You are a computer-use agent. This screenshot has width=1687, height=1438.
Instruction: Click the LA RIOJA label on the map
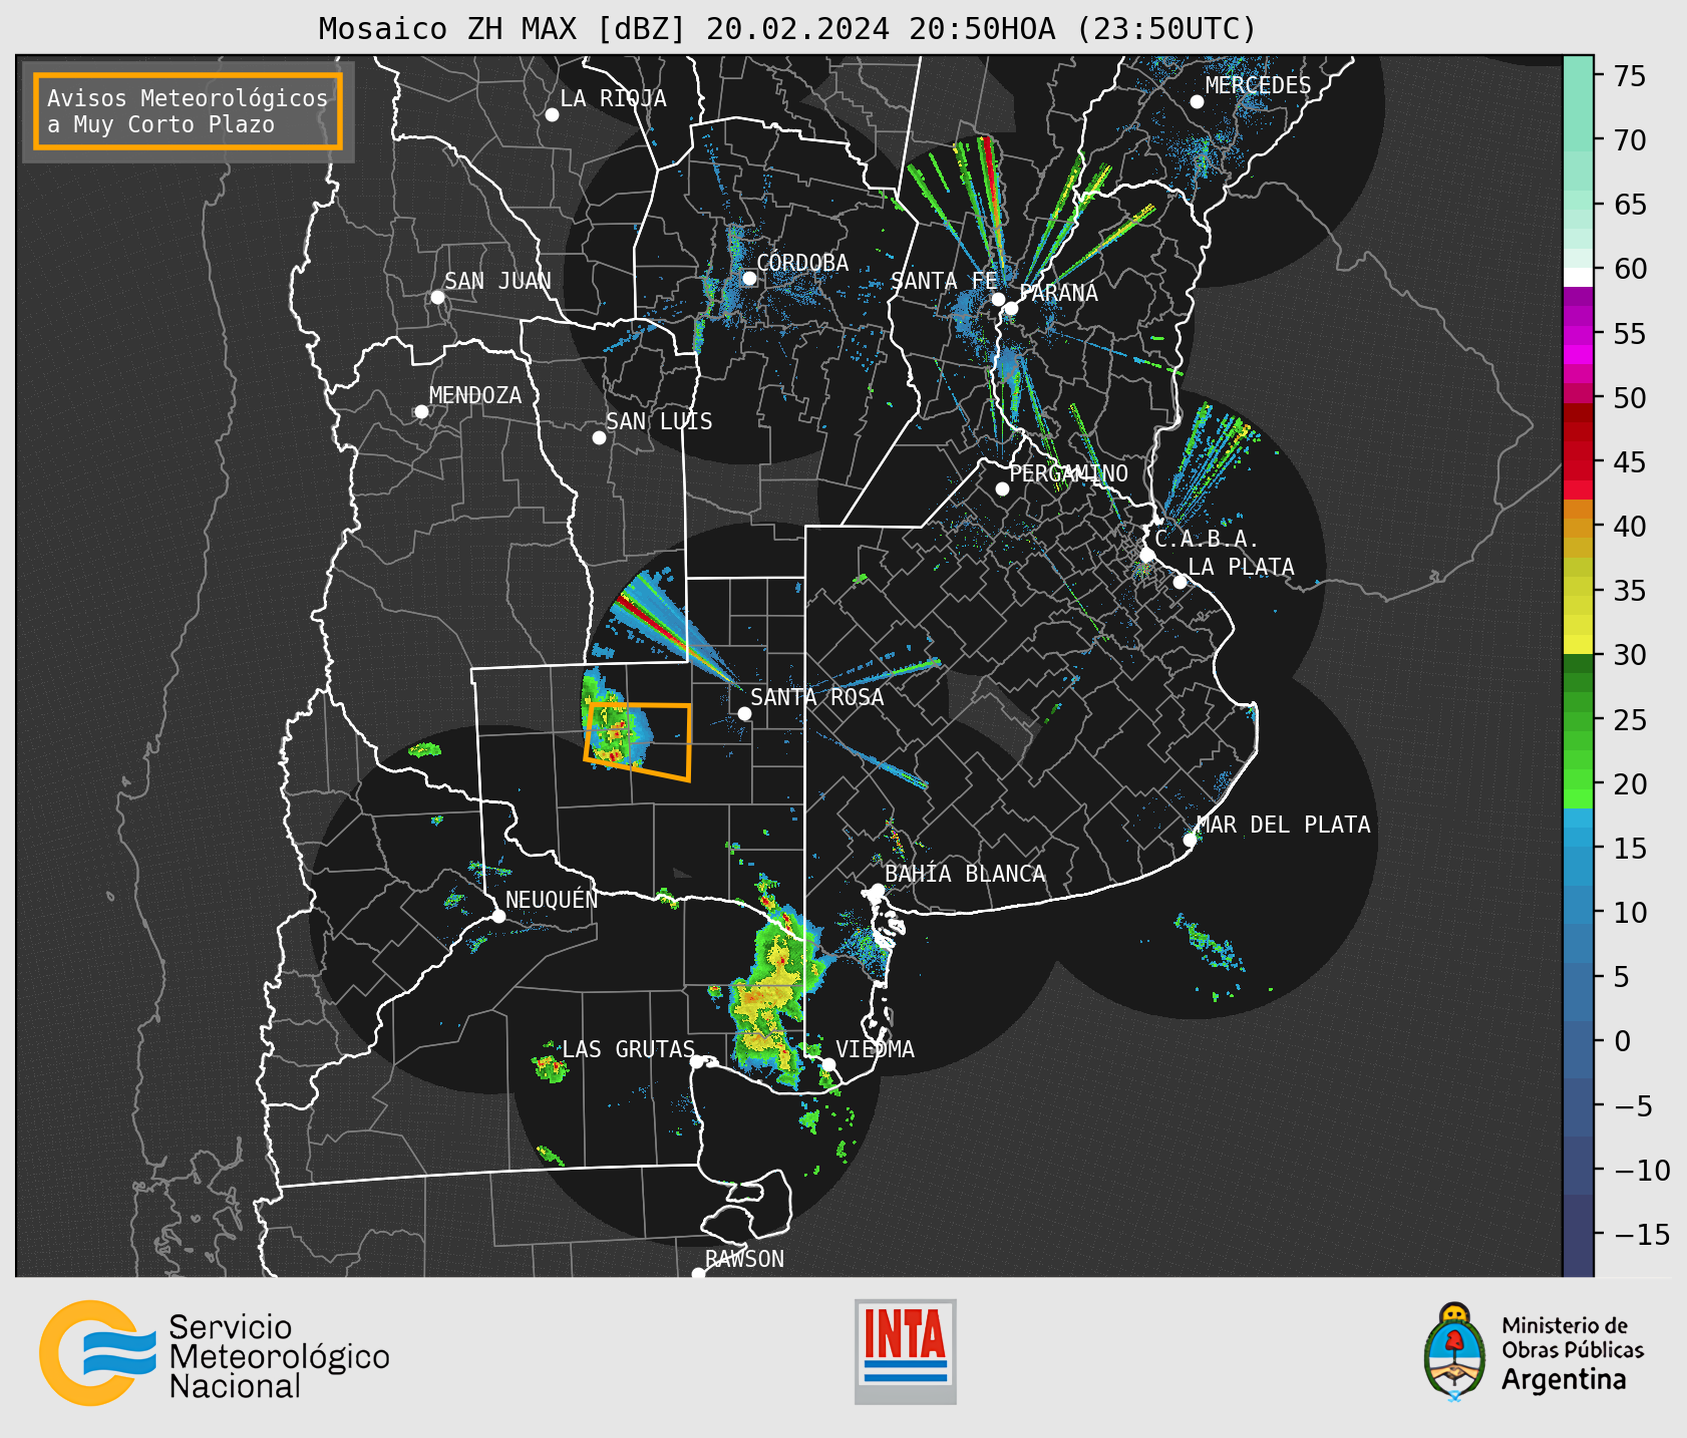pos(613,98)
